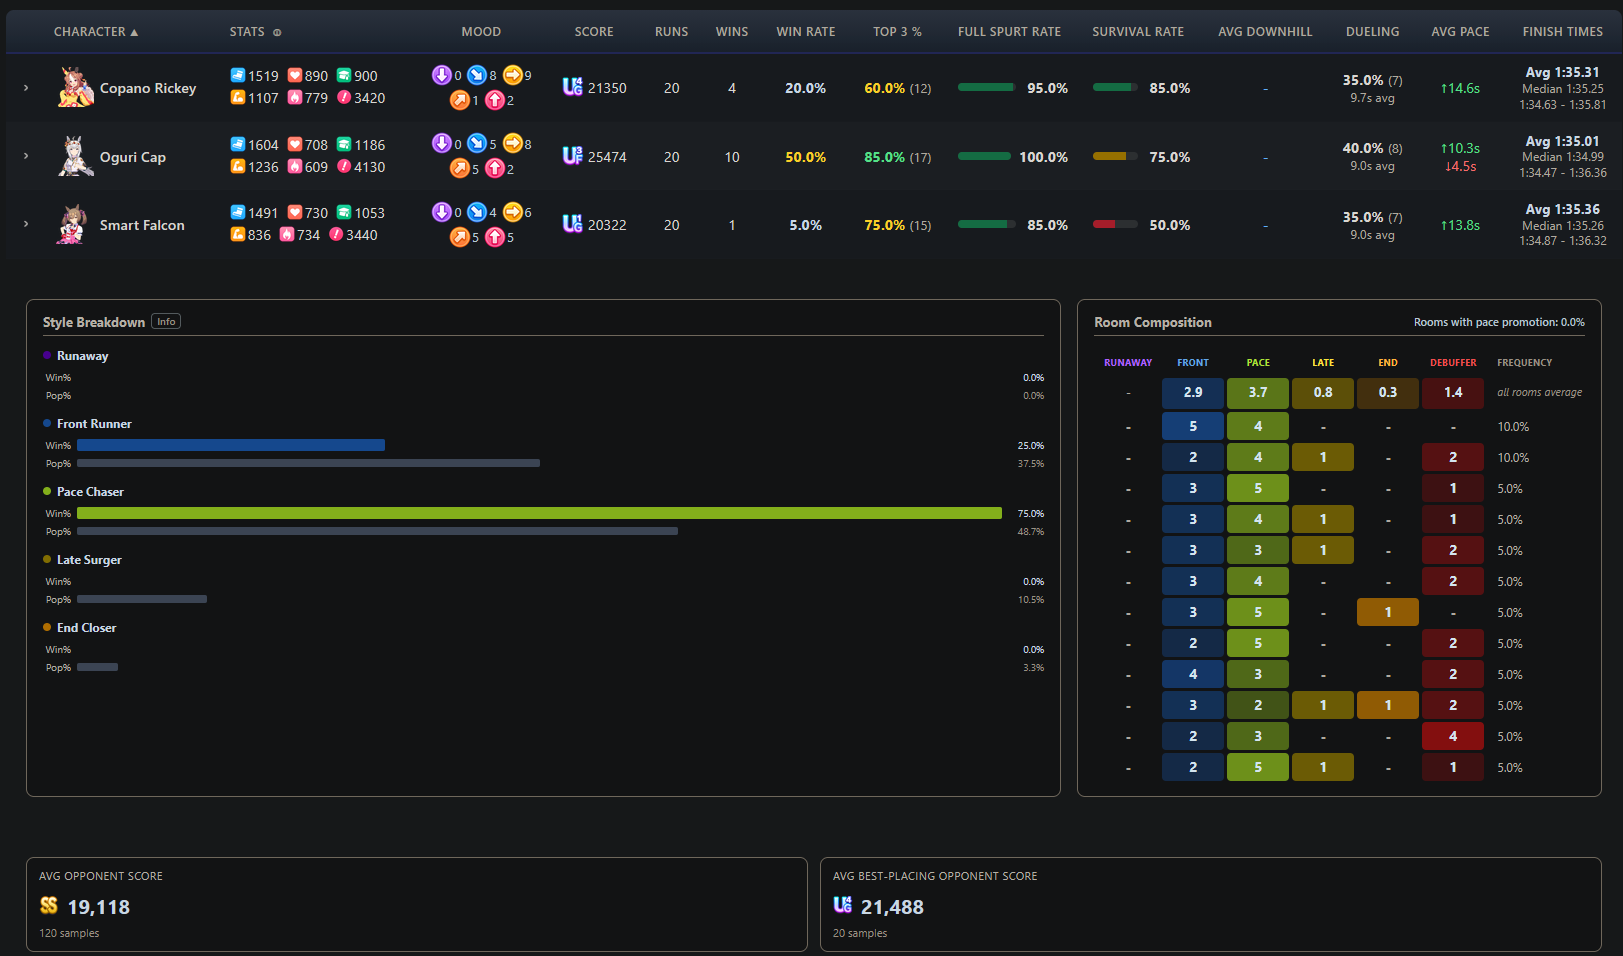Click Copano Rickey's blue speed icon (1519)

[238, 75]
